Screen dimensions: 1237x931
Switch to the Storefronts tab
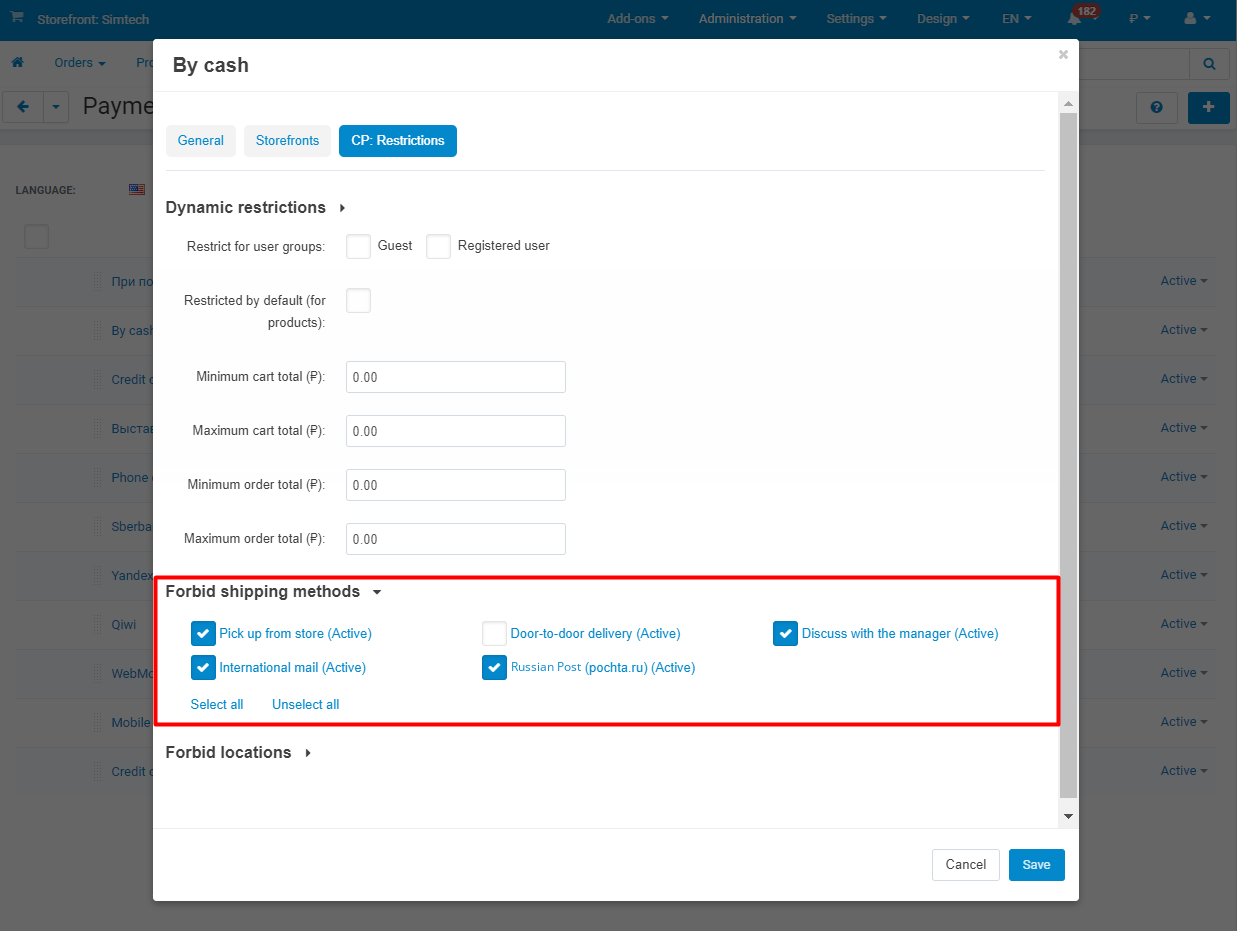pos(287,141)
